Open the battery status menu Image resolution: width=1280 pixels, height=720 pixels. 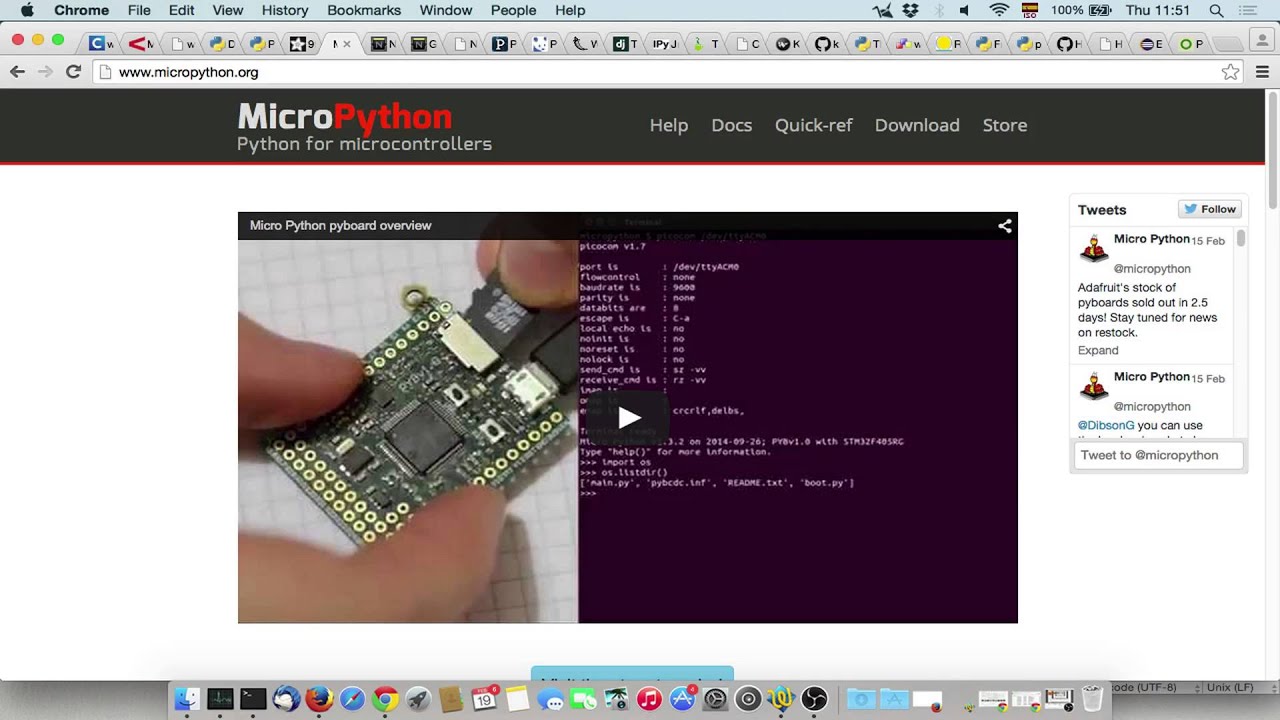(1100, 10)
